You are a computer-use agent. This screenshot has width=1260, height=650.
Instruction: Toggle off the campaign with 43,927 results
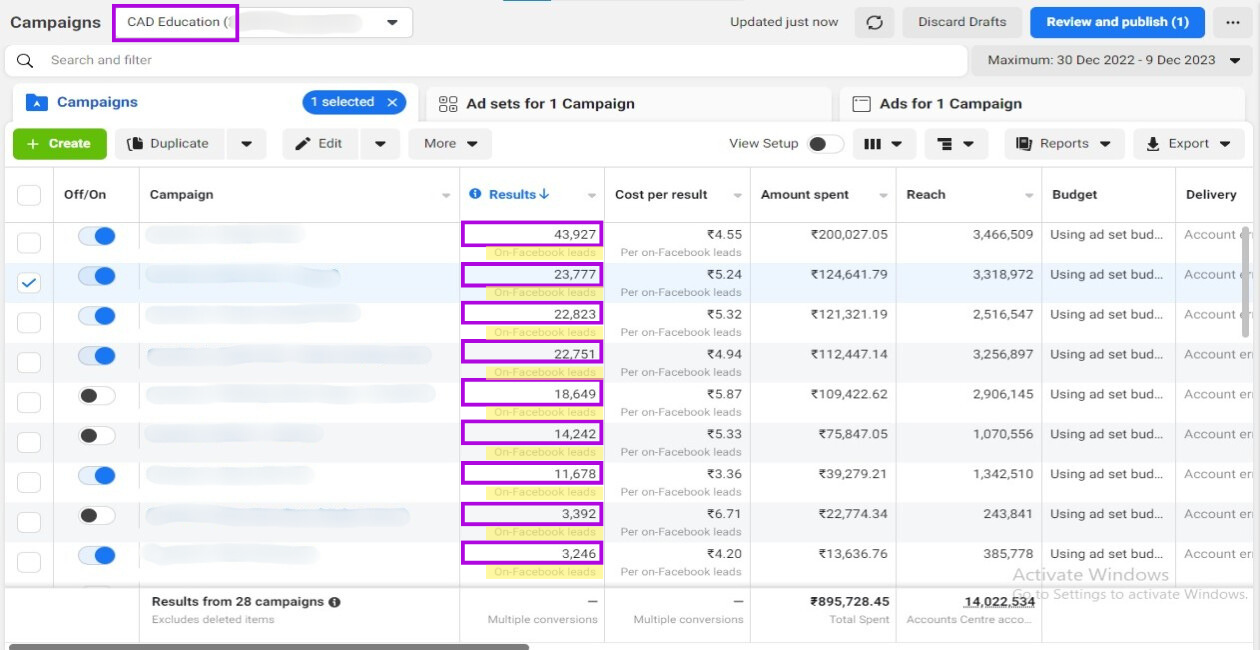pos(97,236)
